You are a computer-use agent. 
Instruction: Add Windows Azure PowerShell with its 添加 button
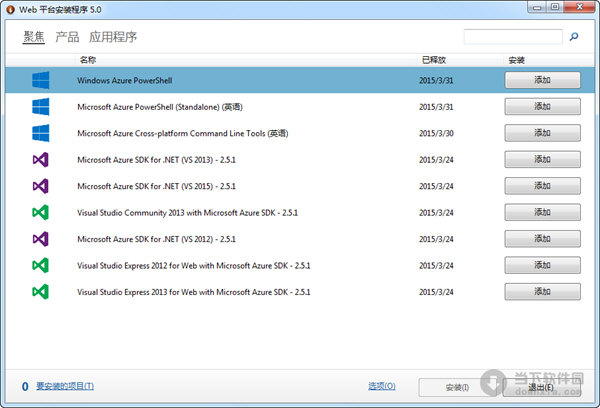point(542,80)
